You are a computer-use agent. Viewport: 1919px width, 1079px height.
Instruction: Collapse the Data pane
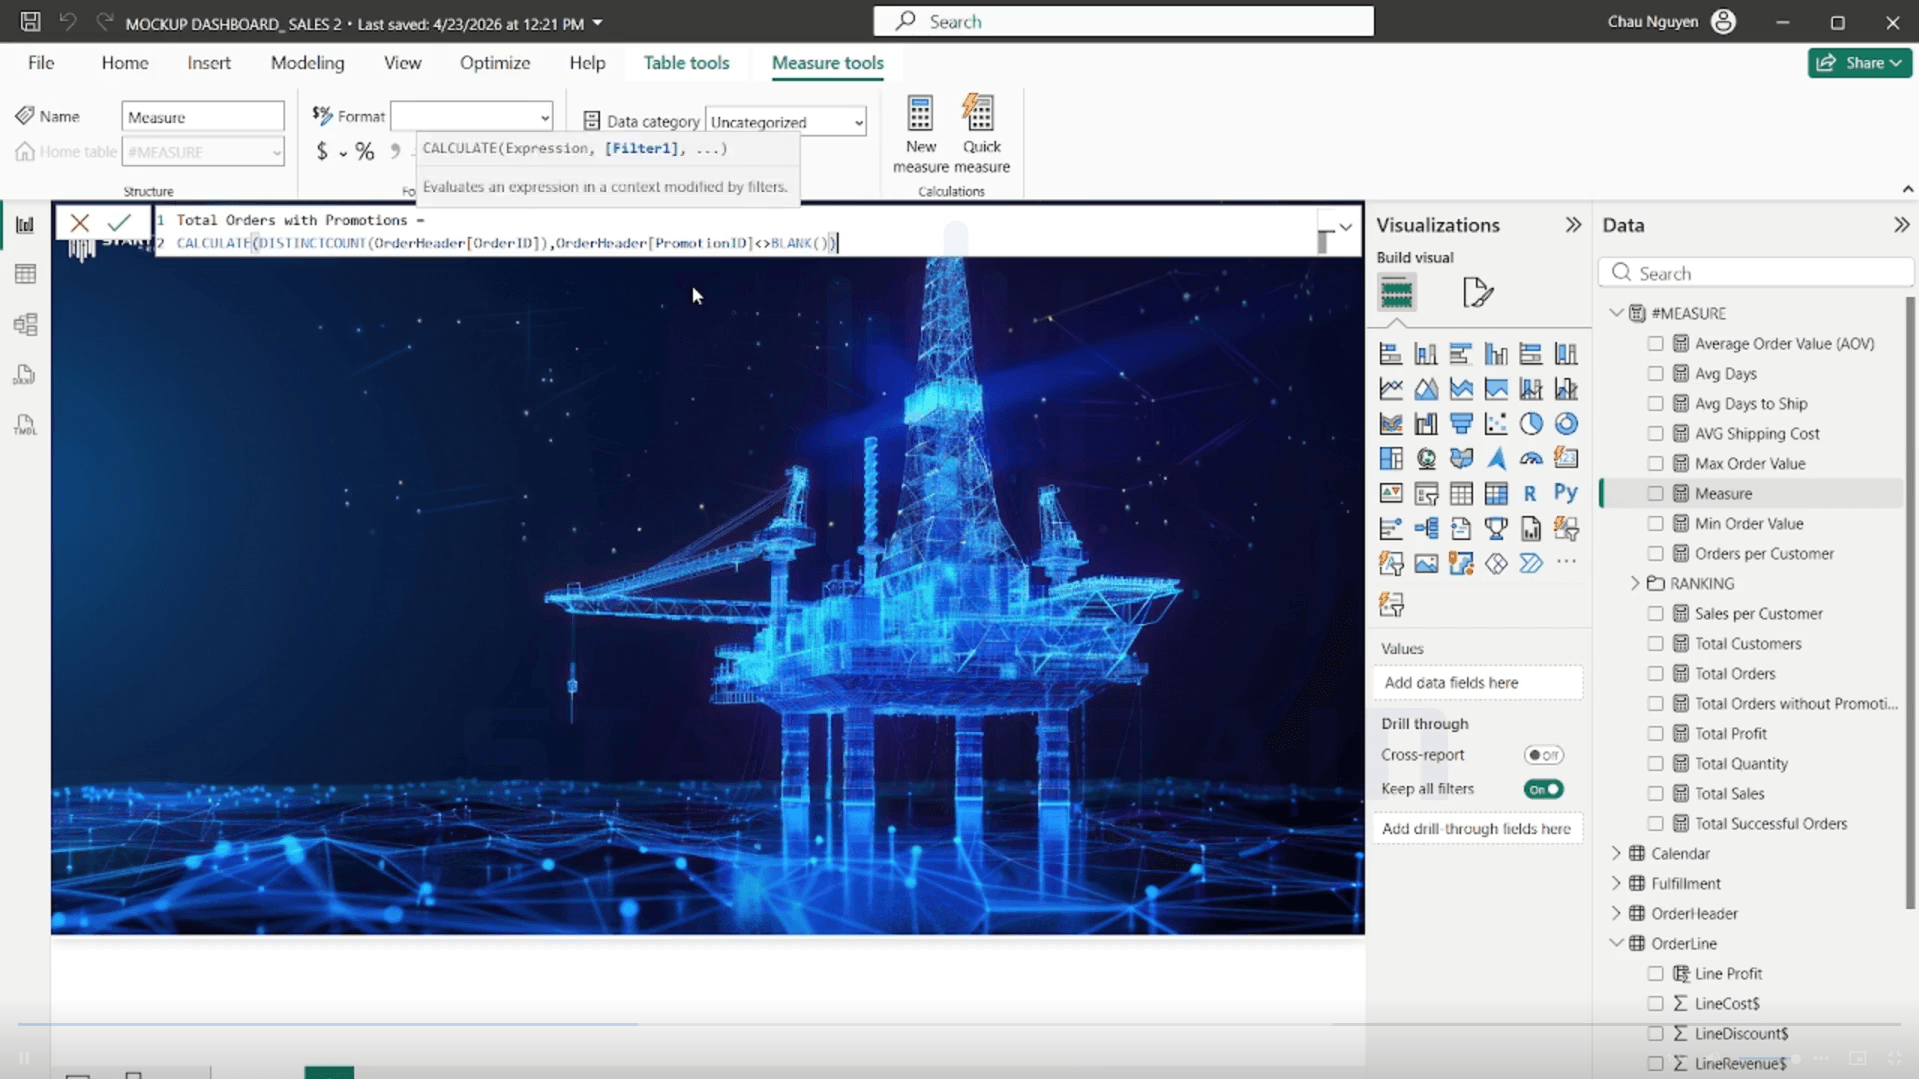[x=1901, y=225]
